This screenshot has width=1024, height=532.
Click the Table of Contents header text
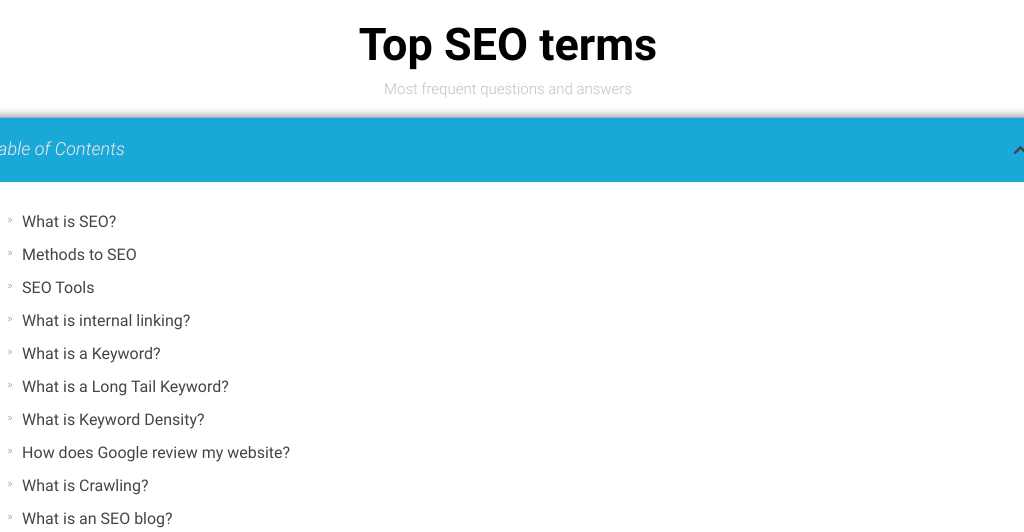point(62,149)
